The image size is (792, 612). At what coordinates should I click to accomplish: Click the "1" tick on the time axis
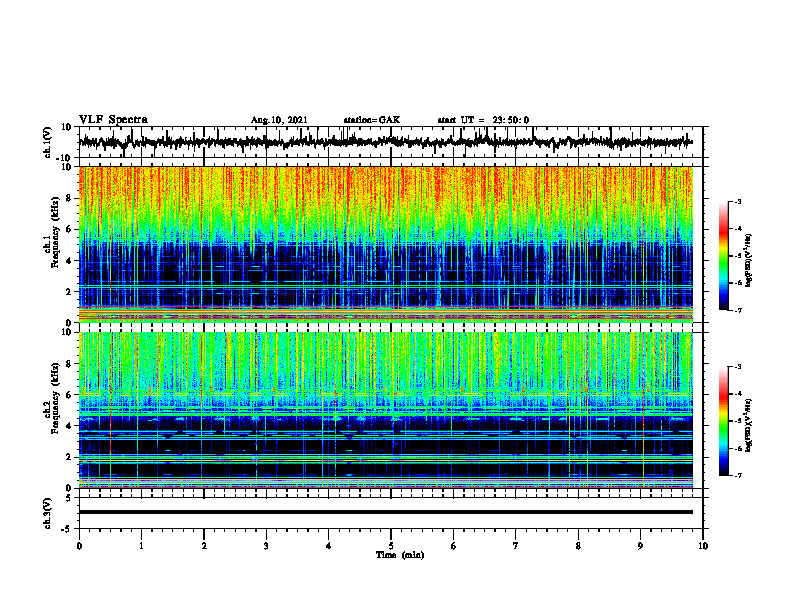coord(141,546)
